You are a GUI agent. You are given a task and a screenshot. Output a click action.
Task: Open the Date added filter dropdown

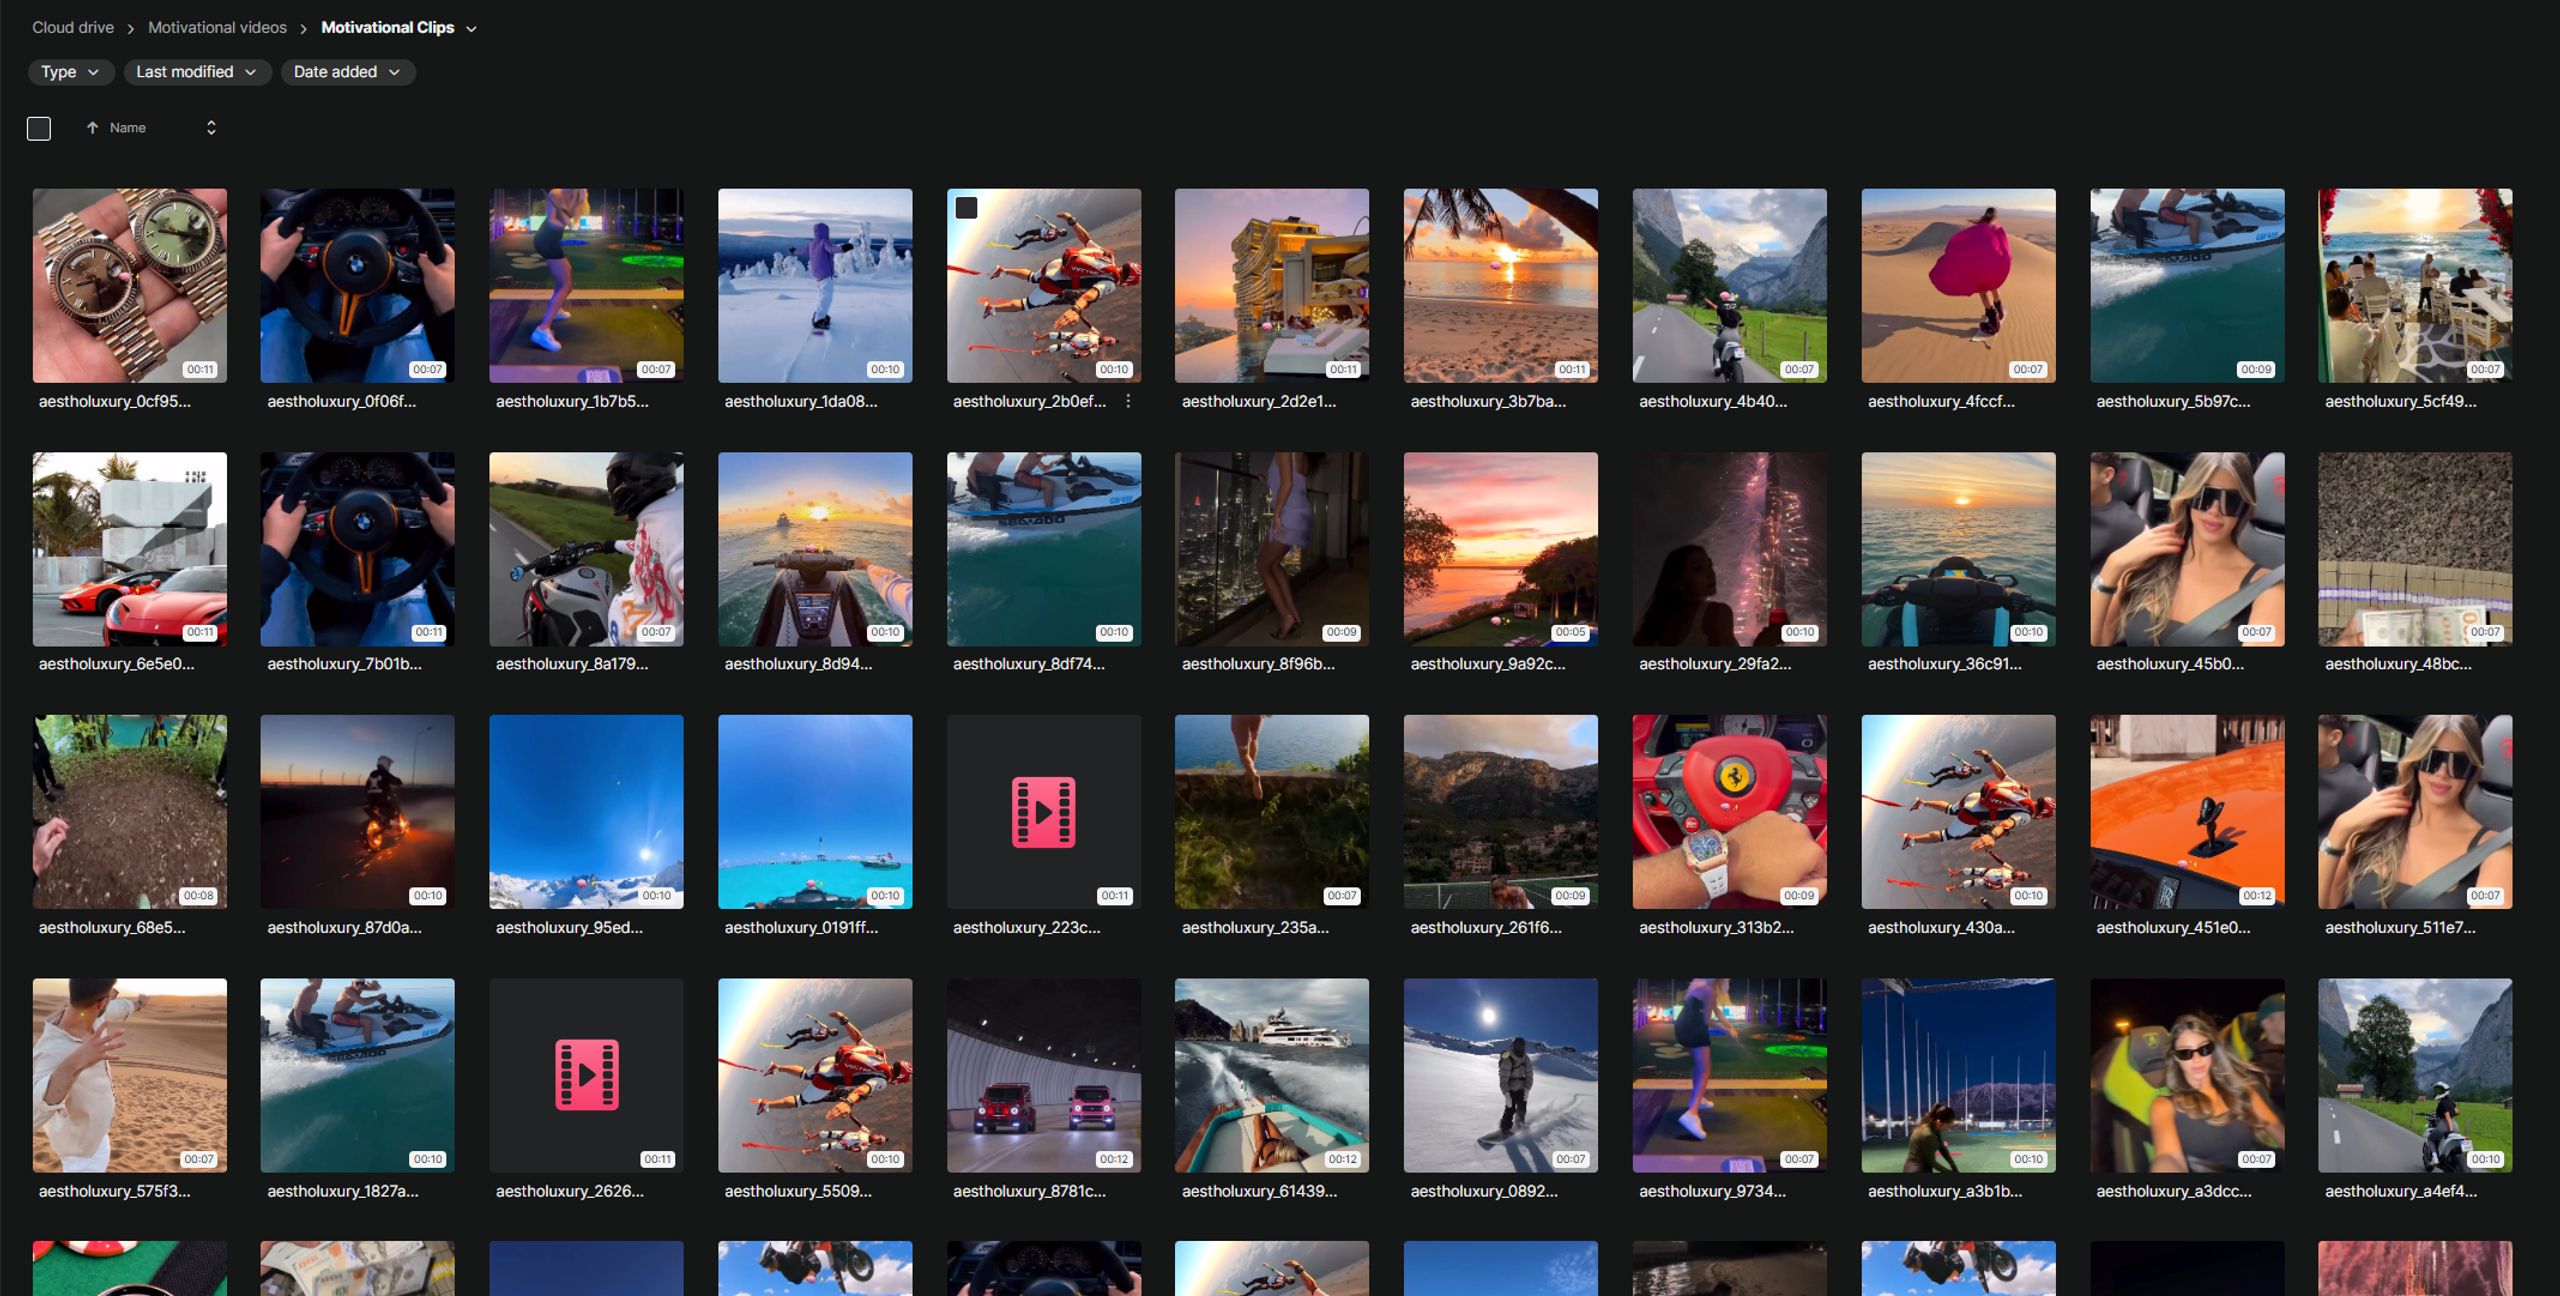point(347,72)
